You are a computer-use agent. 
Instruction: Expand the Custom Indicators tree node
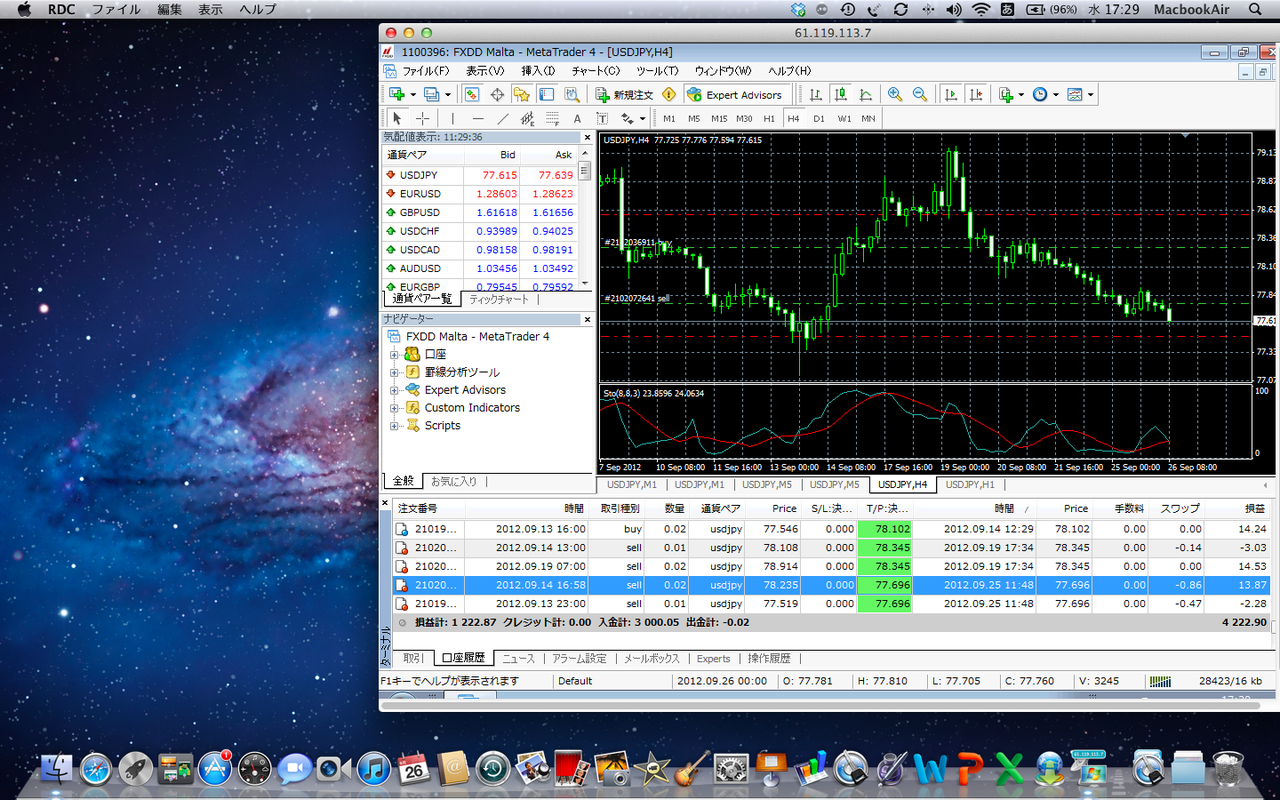pyautogui.click(x=394, y=408)
